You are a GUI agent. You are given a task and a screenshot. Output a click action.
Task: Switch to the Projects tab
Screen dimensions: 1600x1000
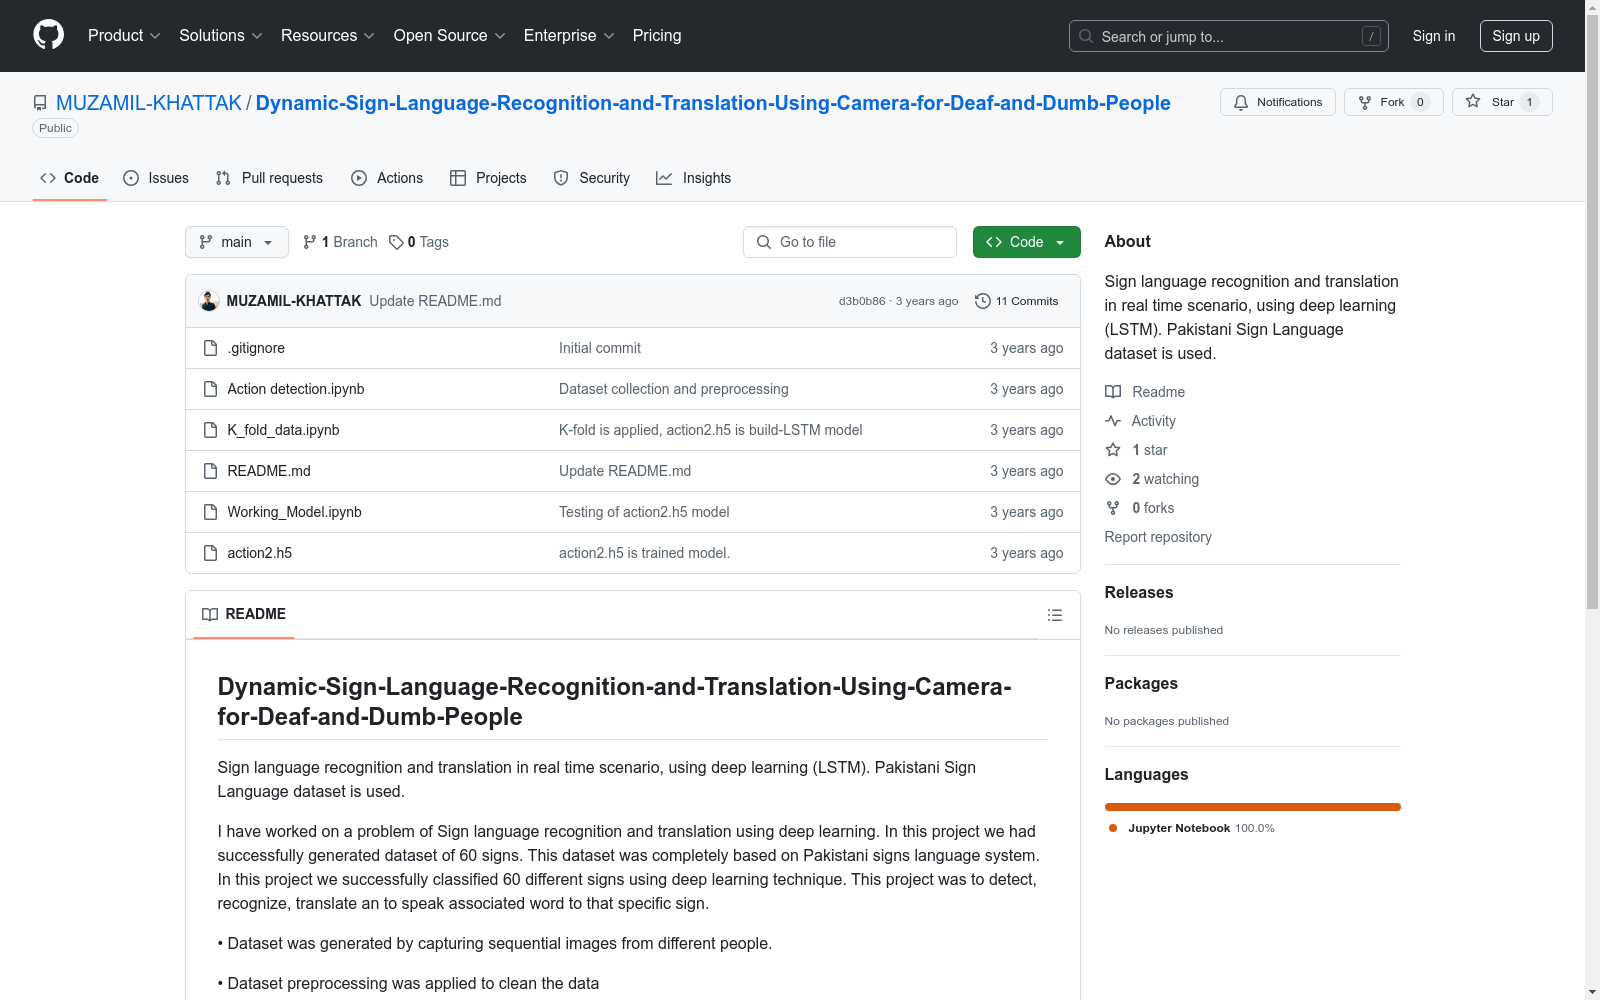[x=488, y=178]
